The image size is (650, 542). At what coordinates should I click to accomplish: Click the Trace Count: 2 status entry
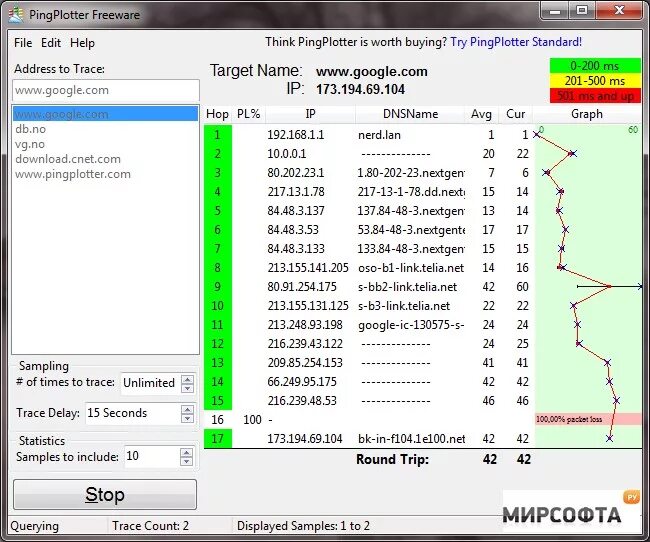point(150,526)
